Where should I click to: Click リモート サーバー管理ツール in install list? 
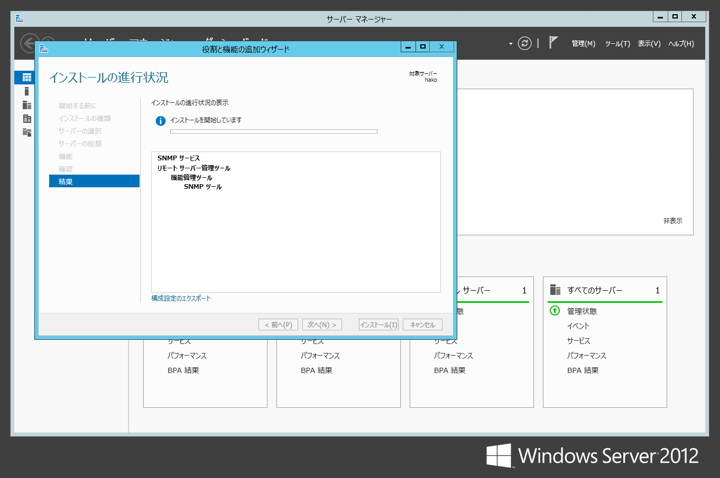click(193, 168)
